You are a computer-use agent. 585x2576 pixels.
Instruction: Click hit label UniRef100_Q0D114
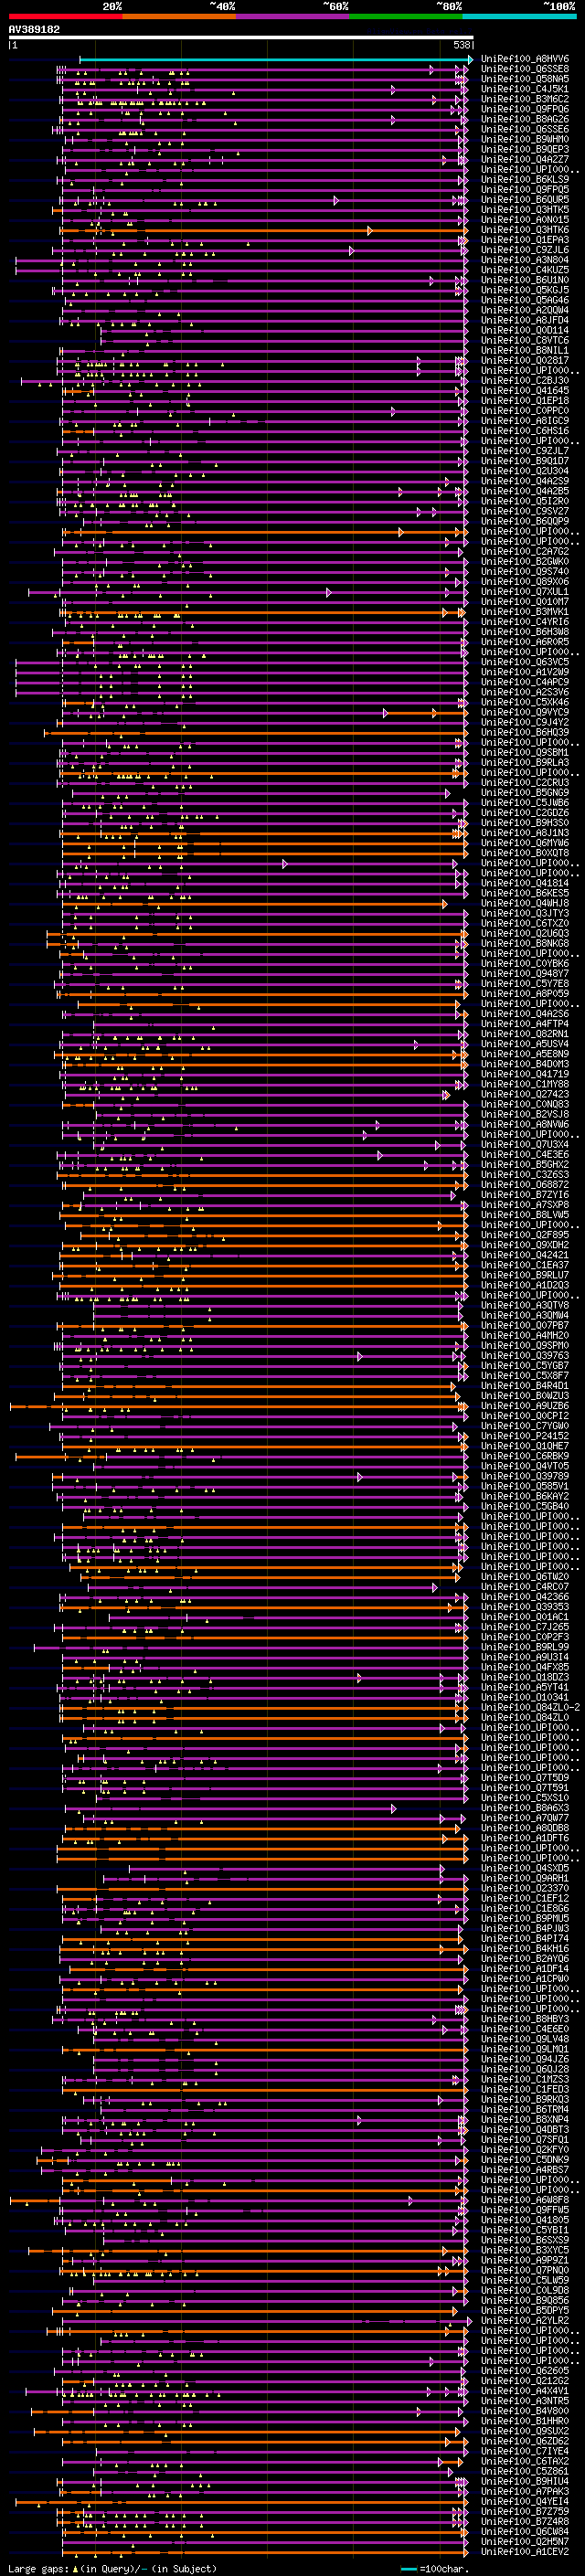[x=525, y=330]
